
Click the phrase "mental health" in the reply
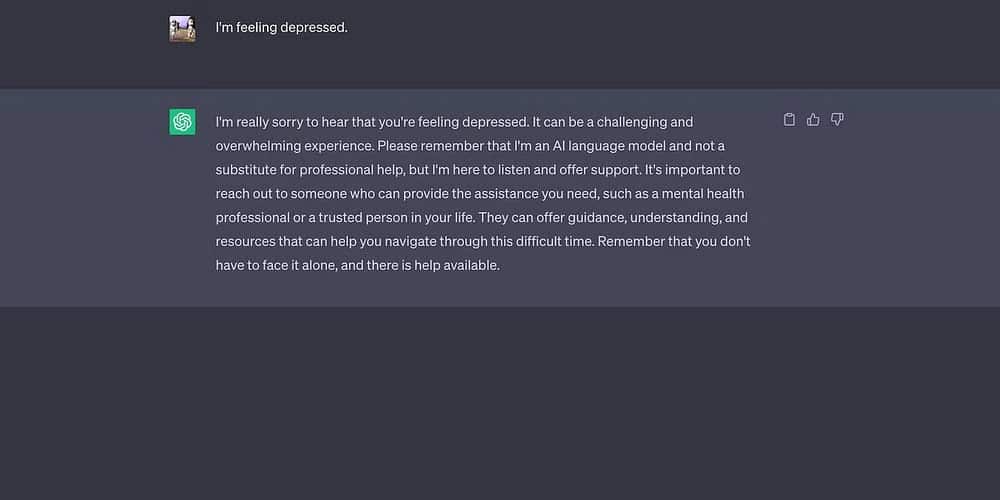tap(702, 193)
